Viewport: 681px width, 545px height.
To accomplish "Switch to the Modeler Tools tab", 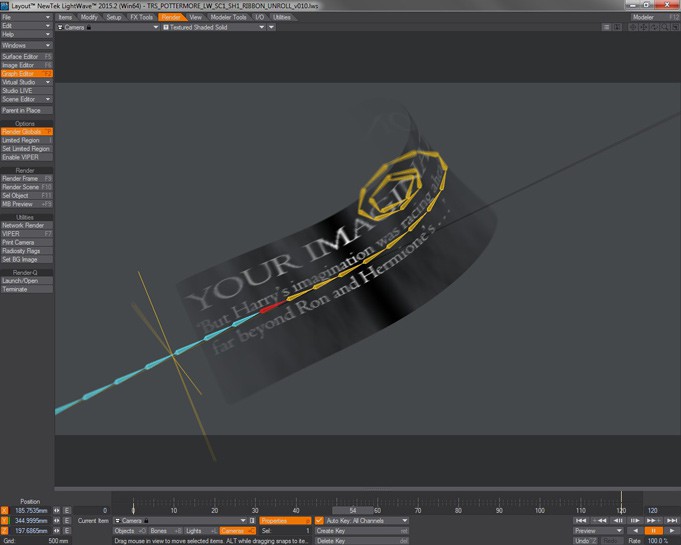I will point(228,17).
